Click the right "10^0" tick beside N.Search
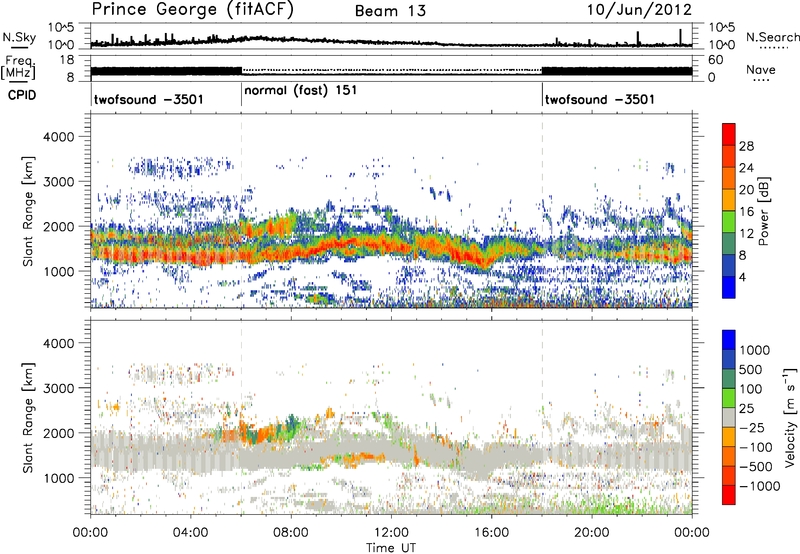This screenshot has height=554, width=800. (721, 45)
